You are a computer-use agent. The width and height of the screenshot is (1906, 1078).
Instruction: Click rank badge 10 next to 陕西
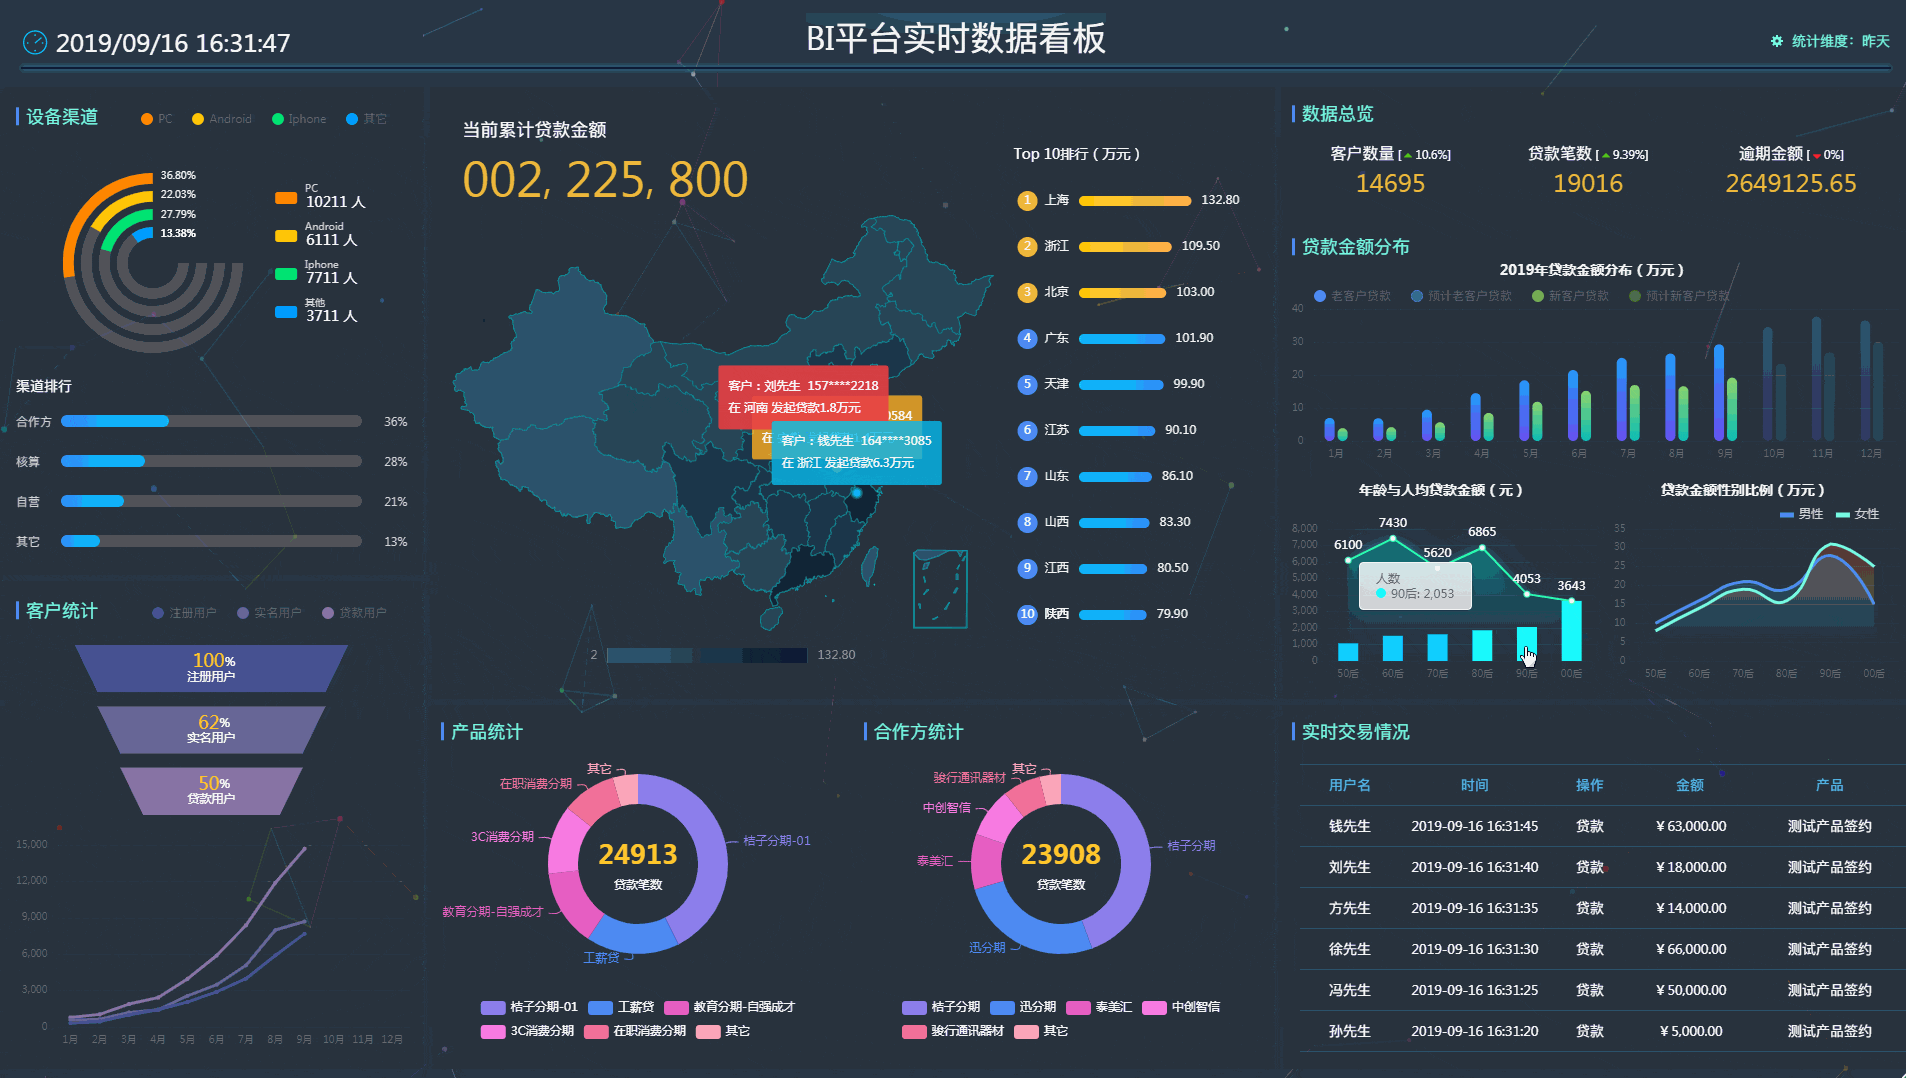1027,614
